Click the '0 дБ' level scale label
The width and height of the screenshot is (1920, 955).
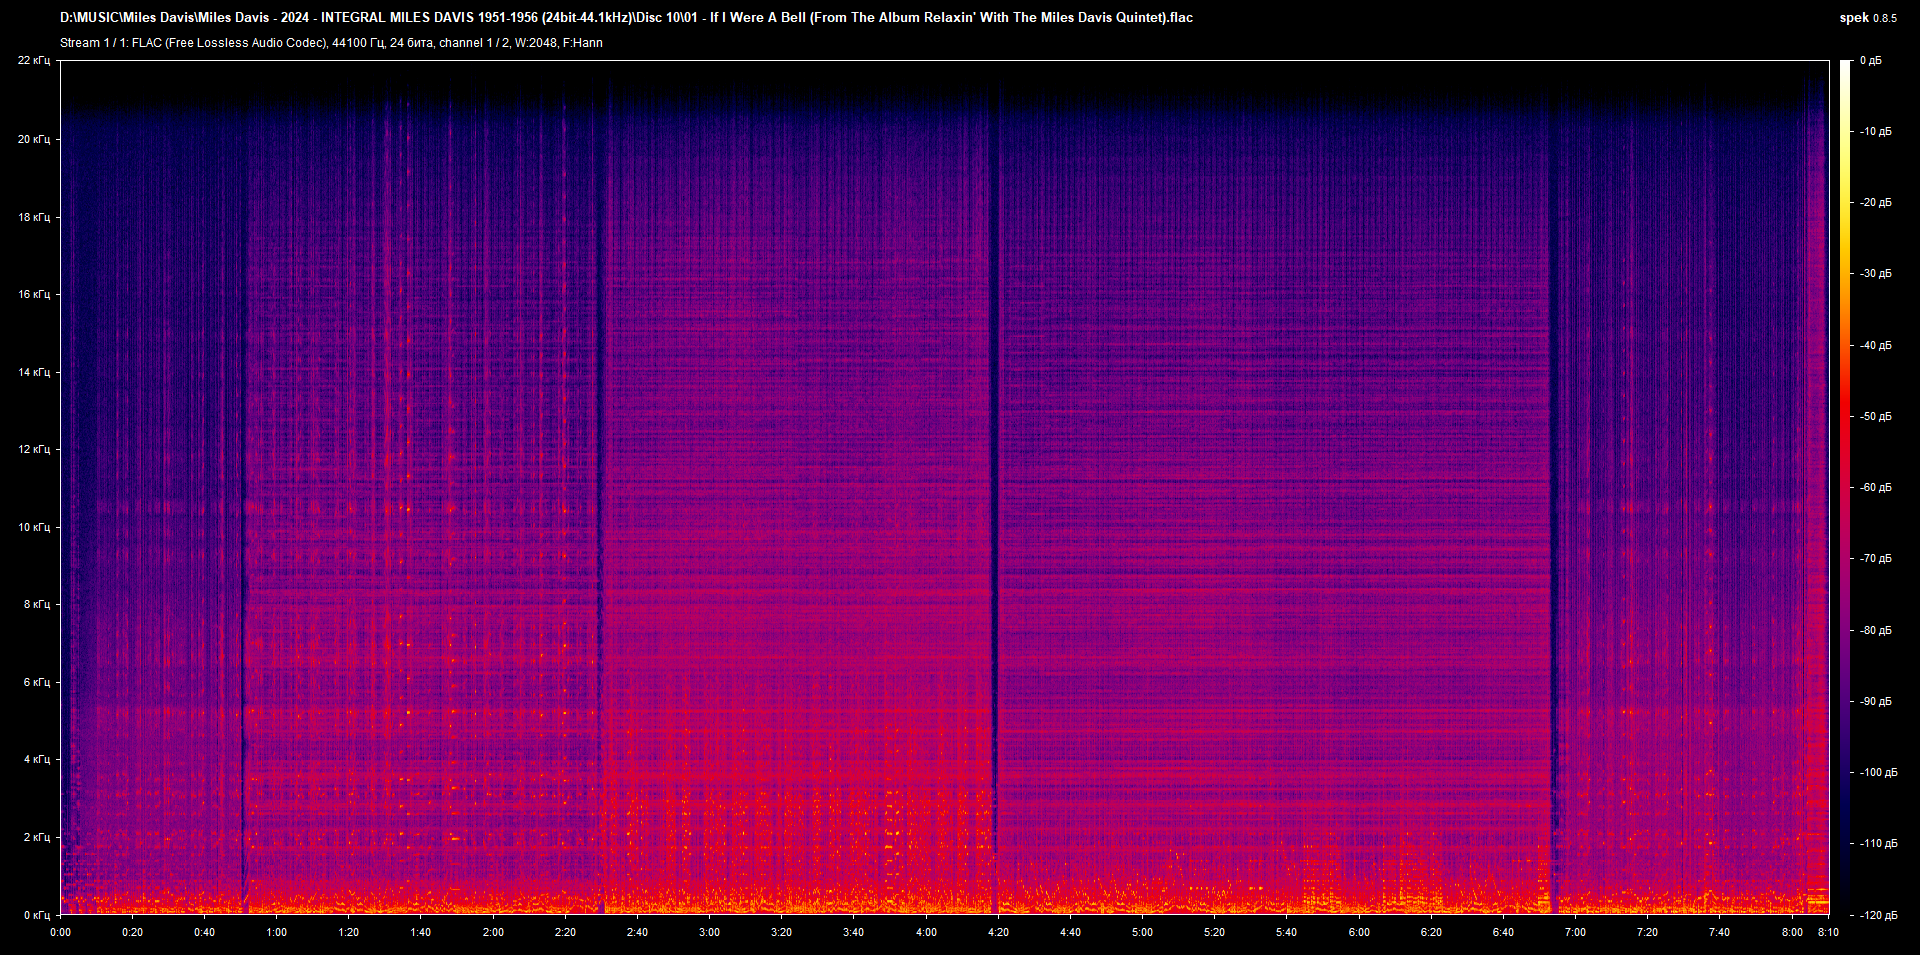click(x=1871, y=61)
